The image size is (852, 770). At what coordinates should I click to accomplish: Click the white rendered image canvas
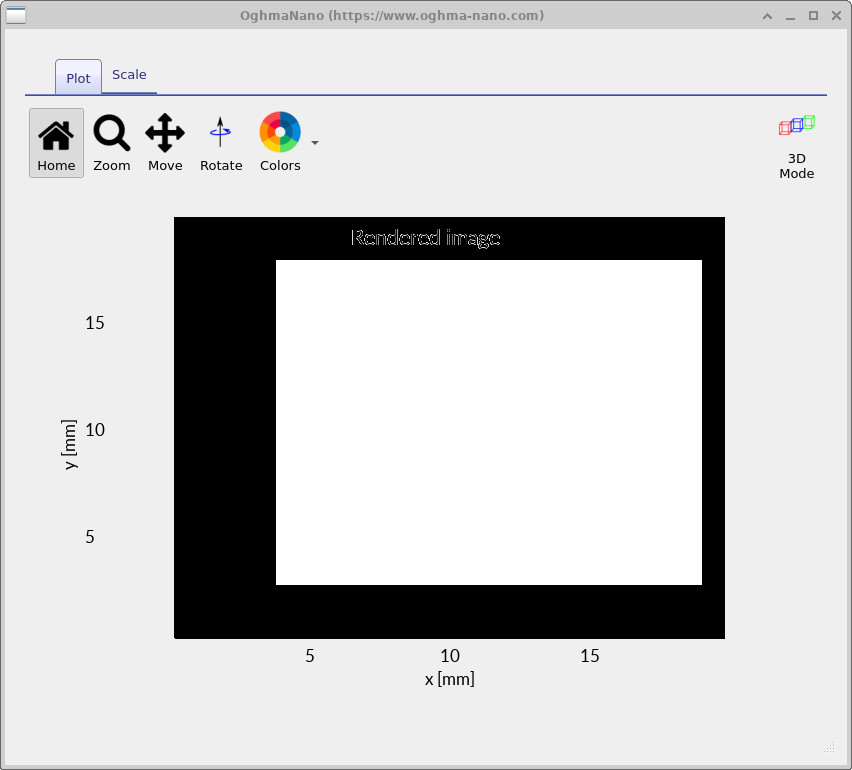(x=489, y=420)
